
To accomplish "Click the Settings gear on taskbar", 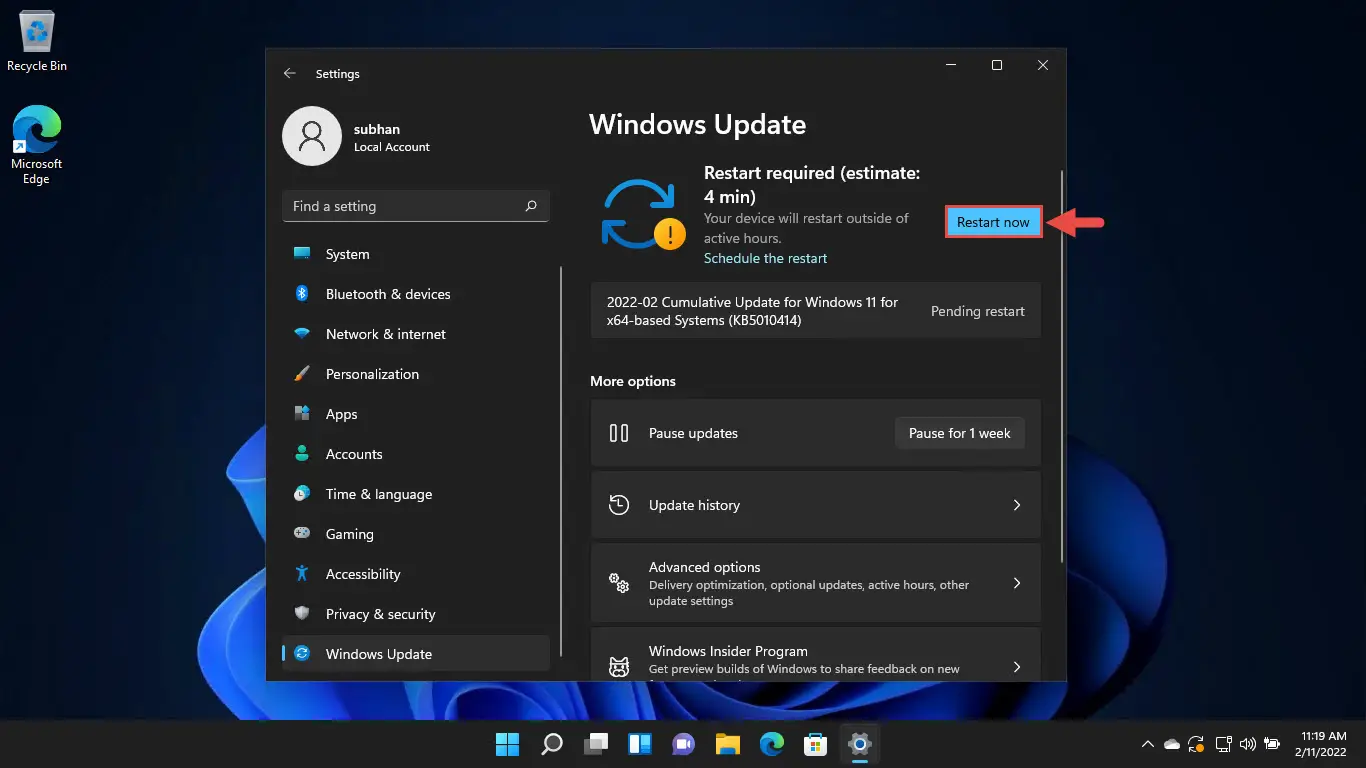I will 859,744.
